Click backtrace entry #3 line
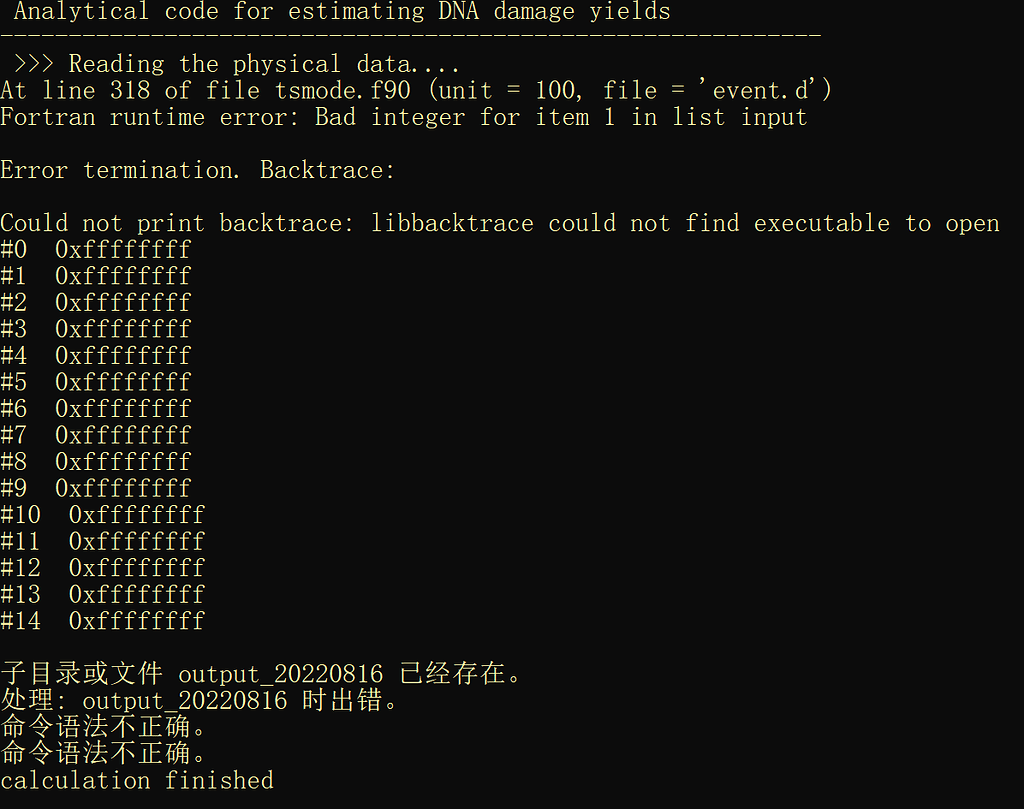The image size is (1024, 809). pyautogui.click(x=96, y=329)
